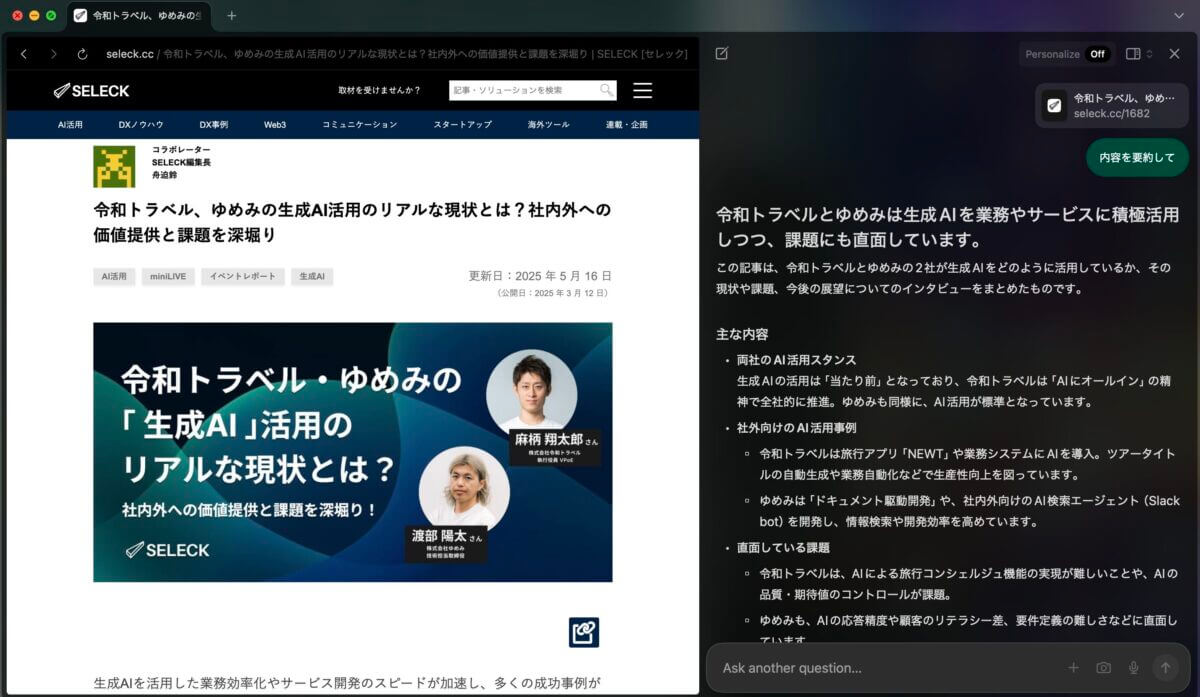Click the 内容を要約して message bubble
1200x697 pixels.
pyautogui.click(x=1137, y=158)
